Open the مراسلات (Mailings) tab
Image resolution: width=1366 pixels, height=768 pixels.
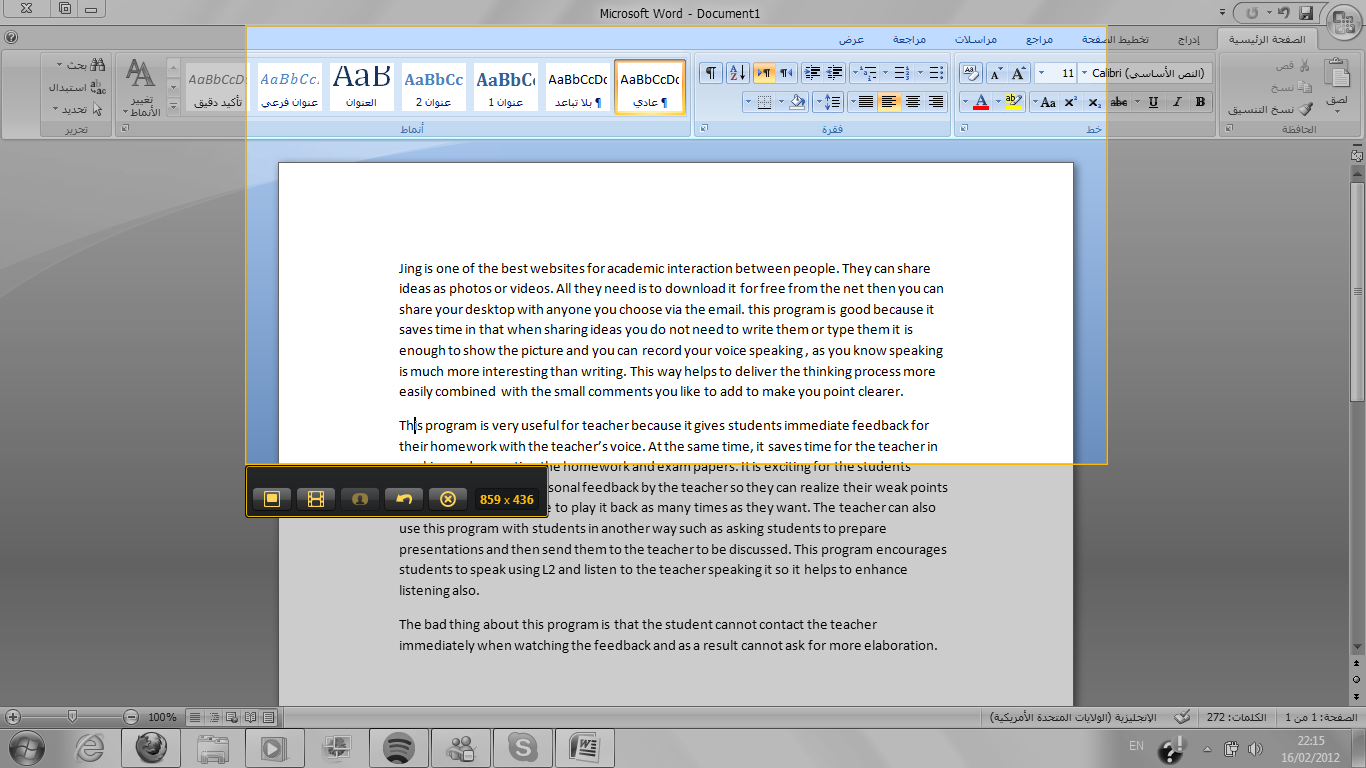point(975,40)
